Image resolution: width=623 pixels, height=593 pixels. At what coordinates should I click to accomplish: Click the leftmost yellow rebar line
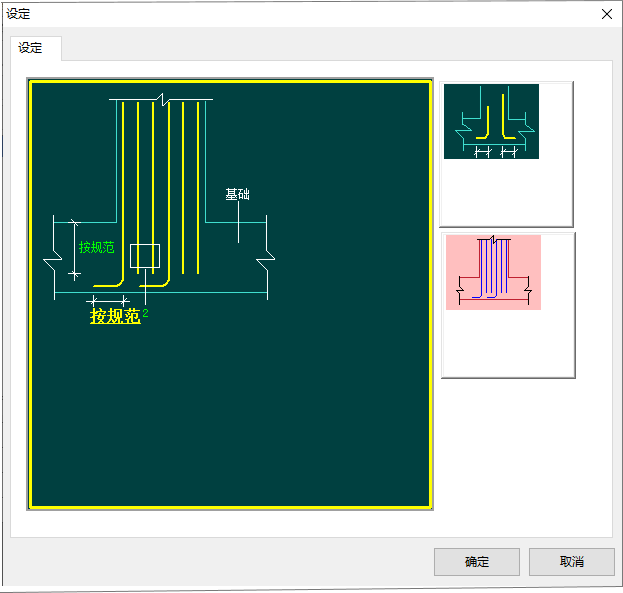(122, 190)
